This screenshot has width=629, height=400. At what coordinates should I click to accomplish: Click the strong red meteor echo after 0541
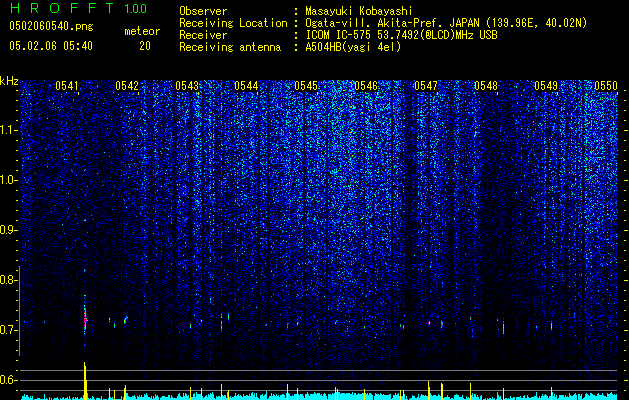click(85, 320)
